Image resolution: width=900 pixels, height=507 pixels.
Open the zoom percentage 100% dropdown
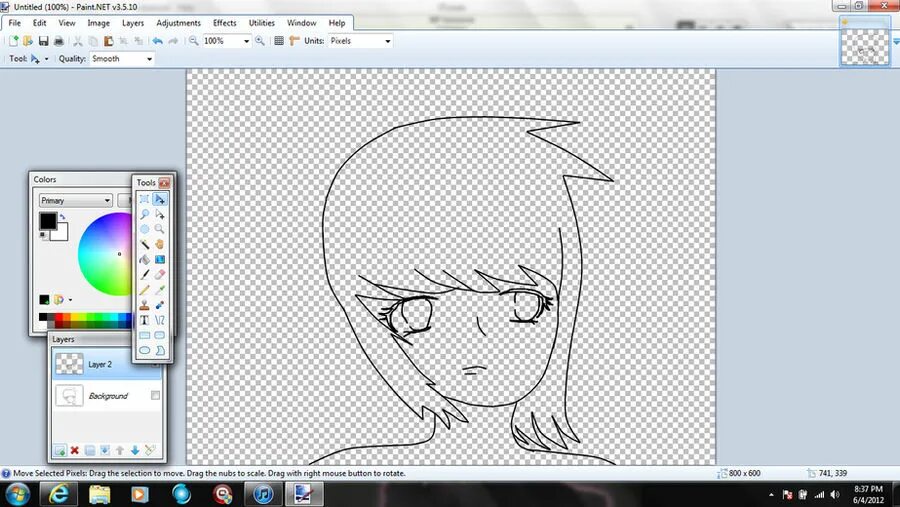click(x=247, y=41)
